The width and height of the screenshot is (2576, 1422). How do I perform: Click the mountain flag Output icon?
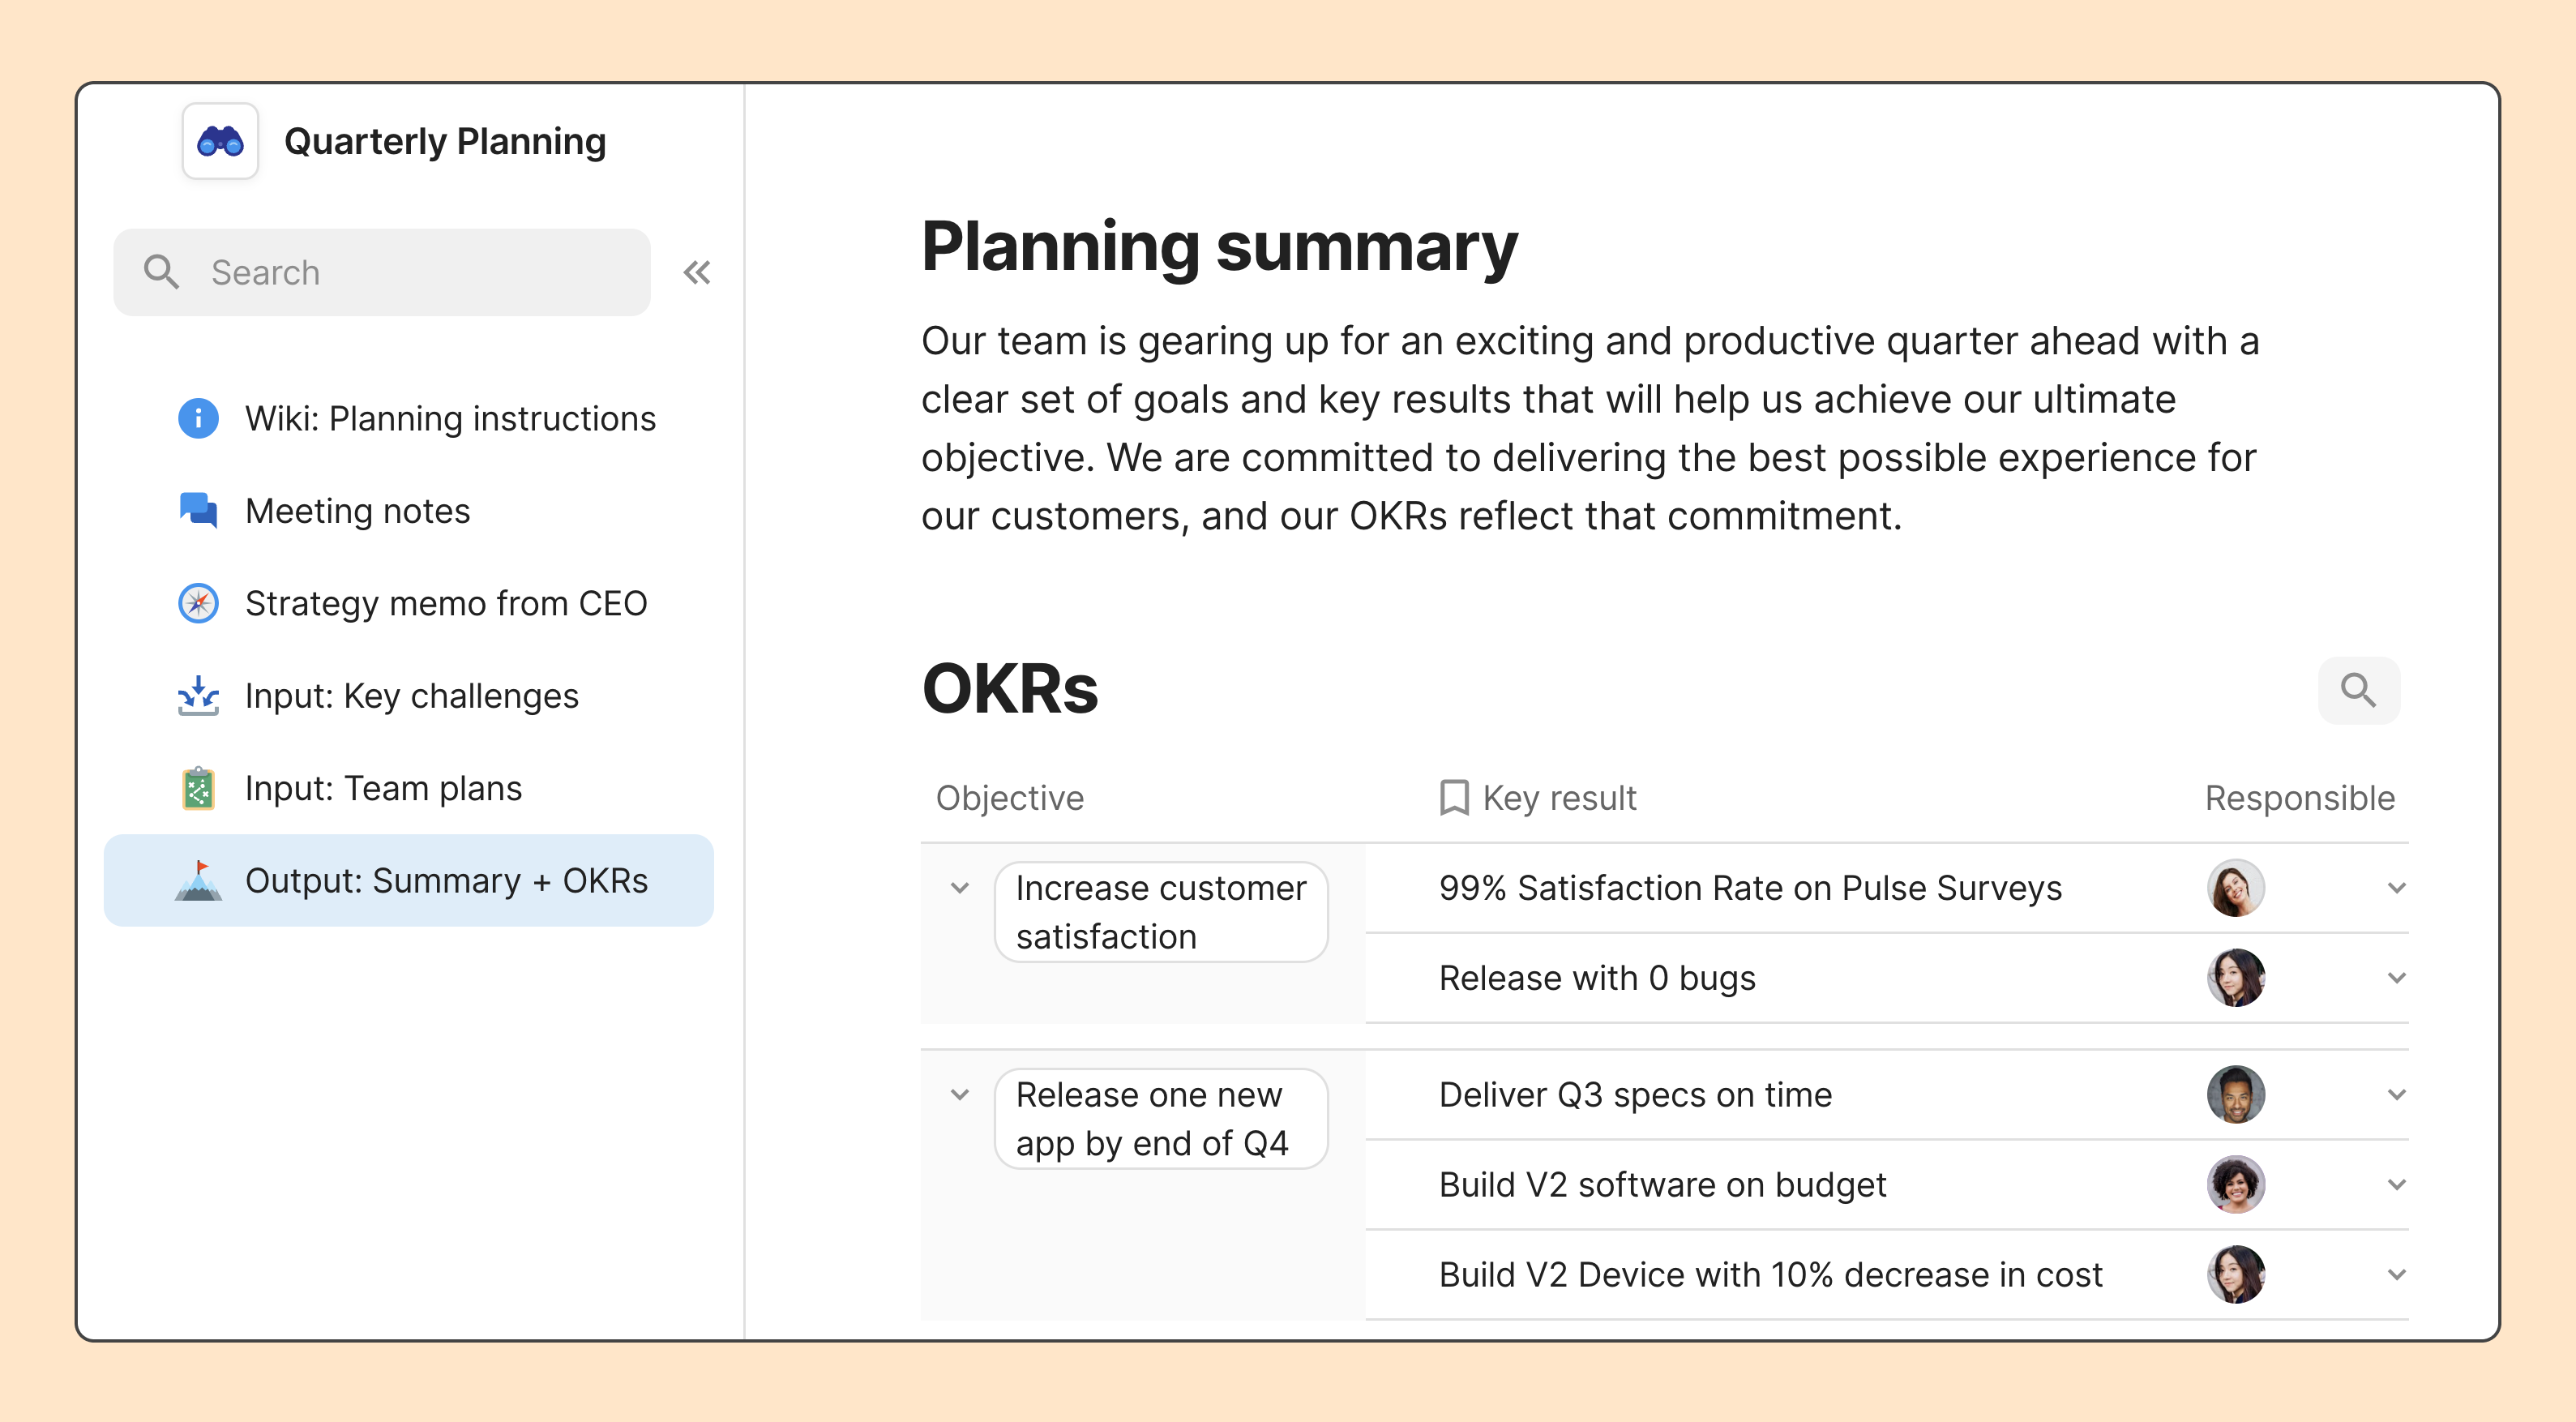click(198, 881)
